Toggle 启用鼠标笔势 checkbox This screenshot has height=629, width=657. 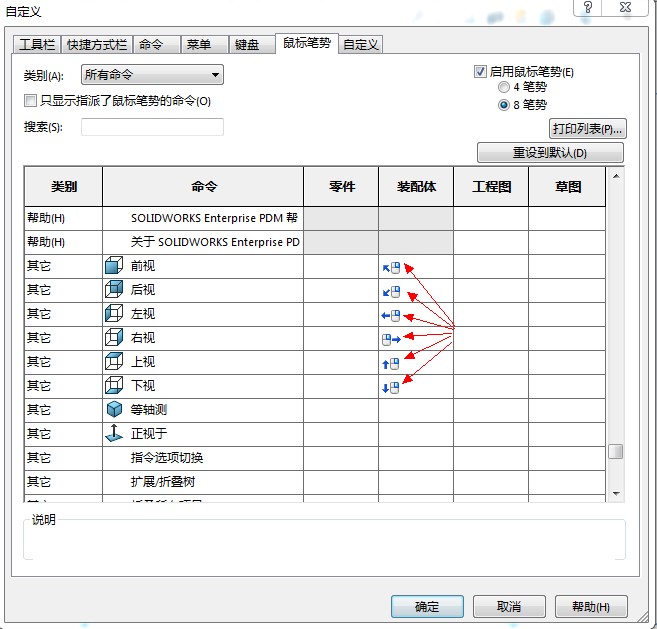point(480,72)
